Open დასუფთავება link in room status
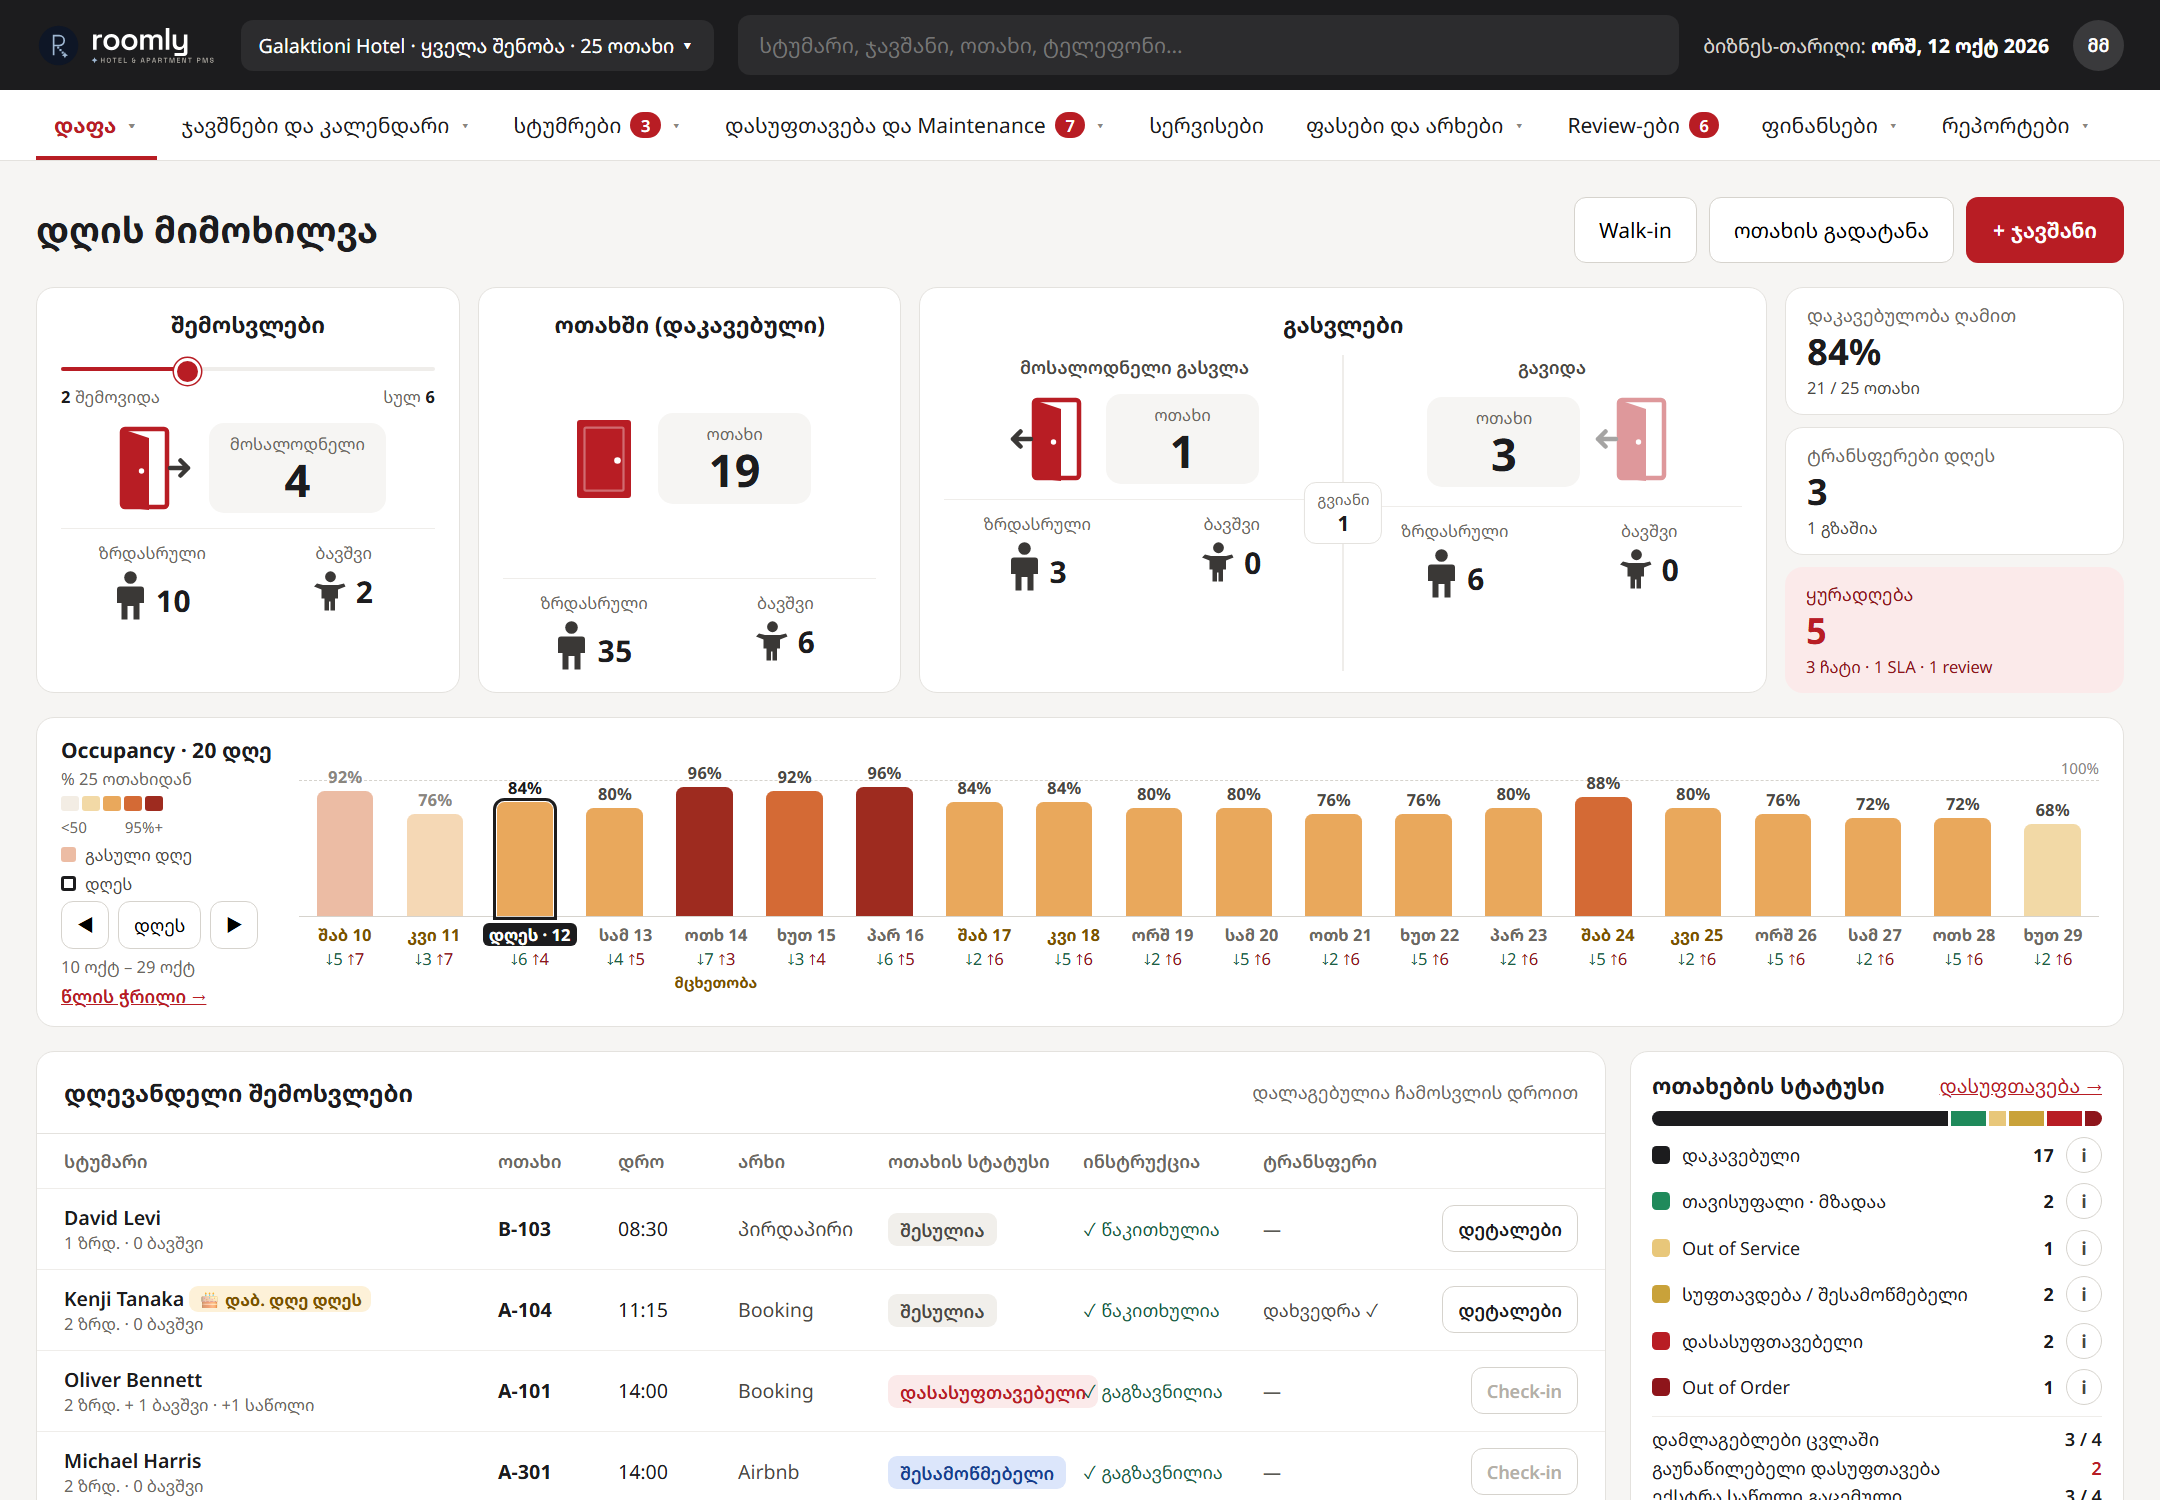Screen dimensions: 2160x1500 pos(2020,1087)
